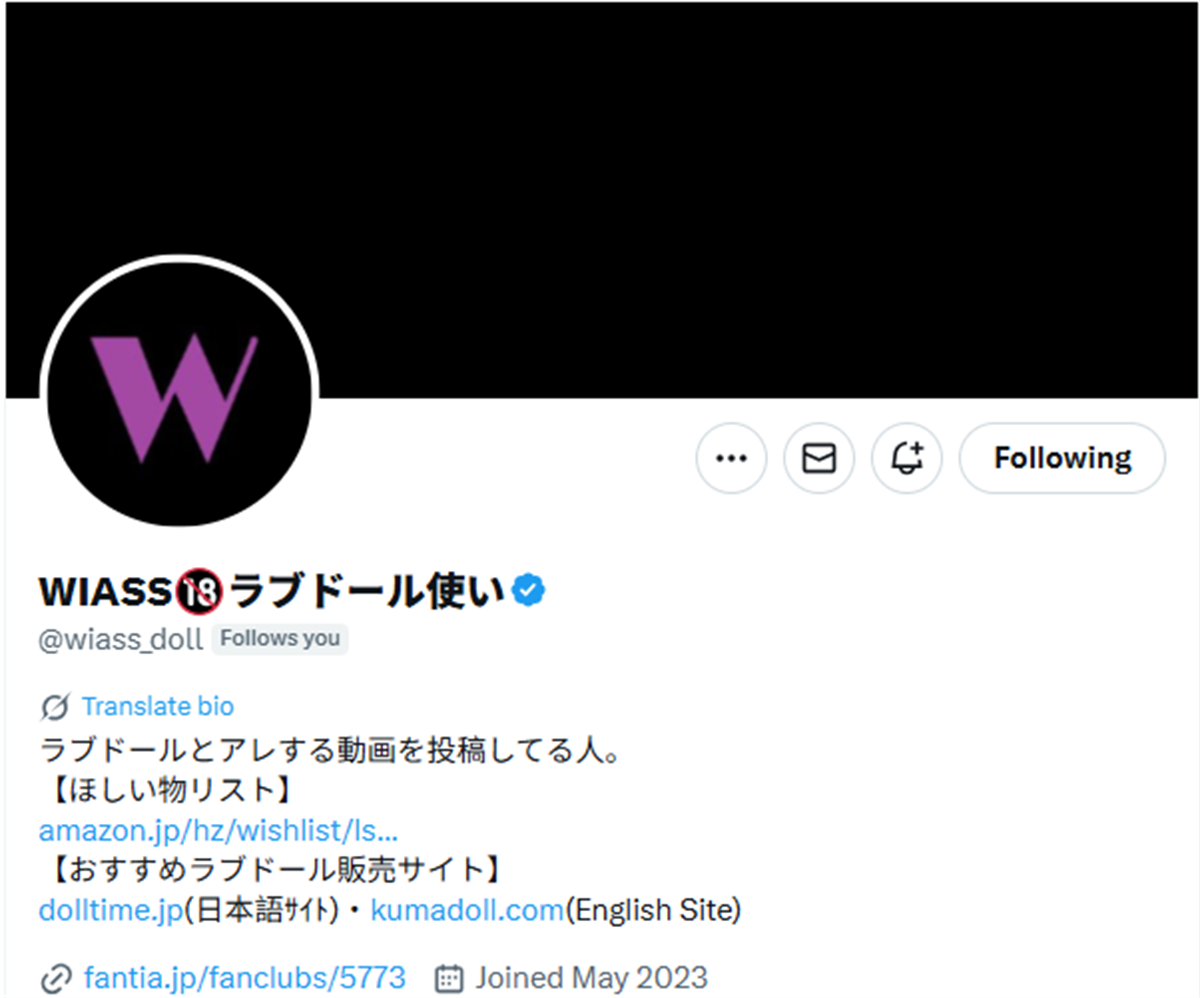Click the Joined May 2023 text
1200x998 pixels.
coord(591,977)
